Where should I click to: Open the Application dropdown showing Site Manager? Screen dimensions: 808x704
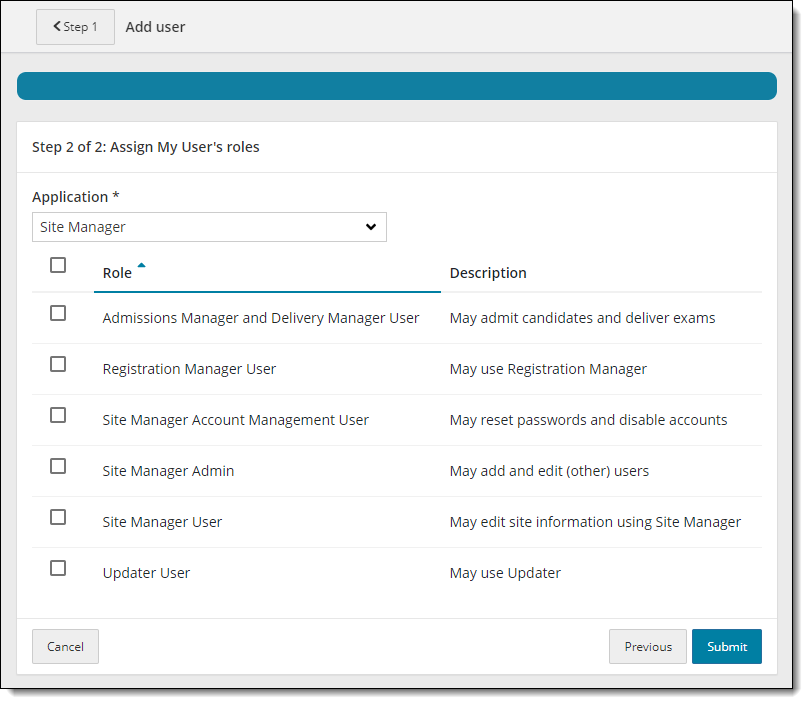[x=209, y=227]
